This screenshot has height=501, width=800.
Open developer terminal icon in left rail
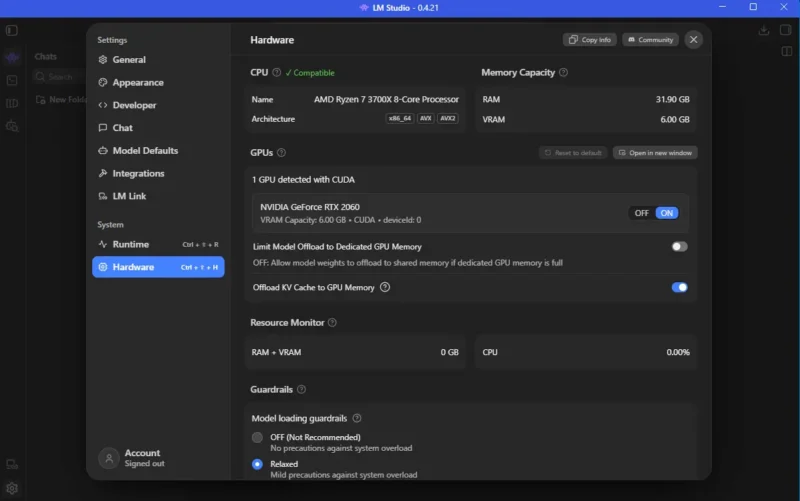12,81
